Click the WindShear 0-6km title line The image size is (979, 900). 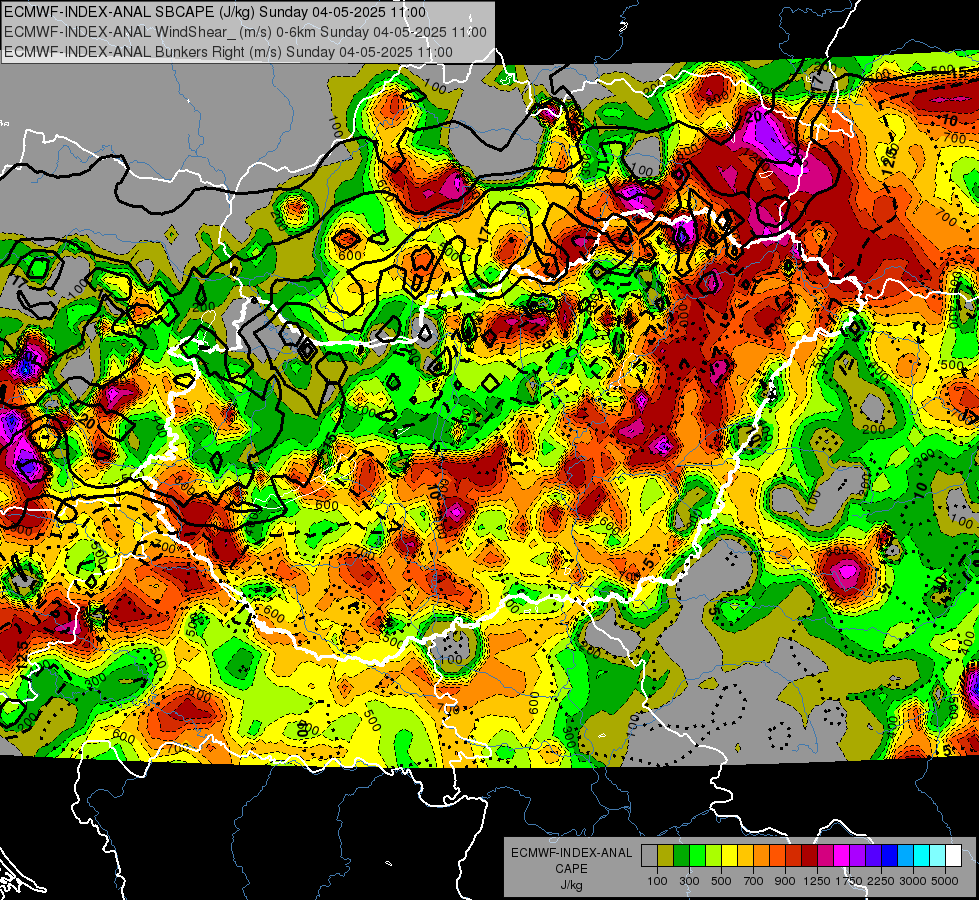pyautogui.click(x=245, y=32)
